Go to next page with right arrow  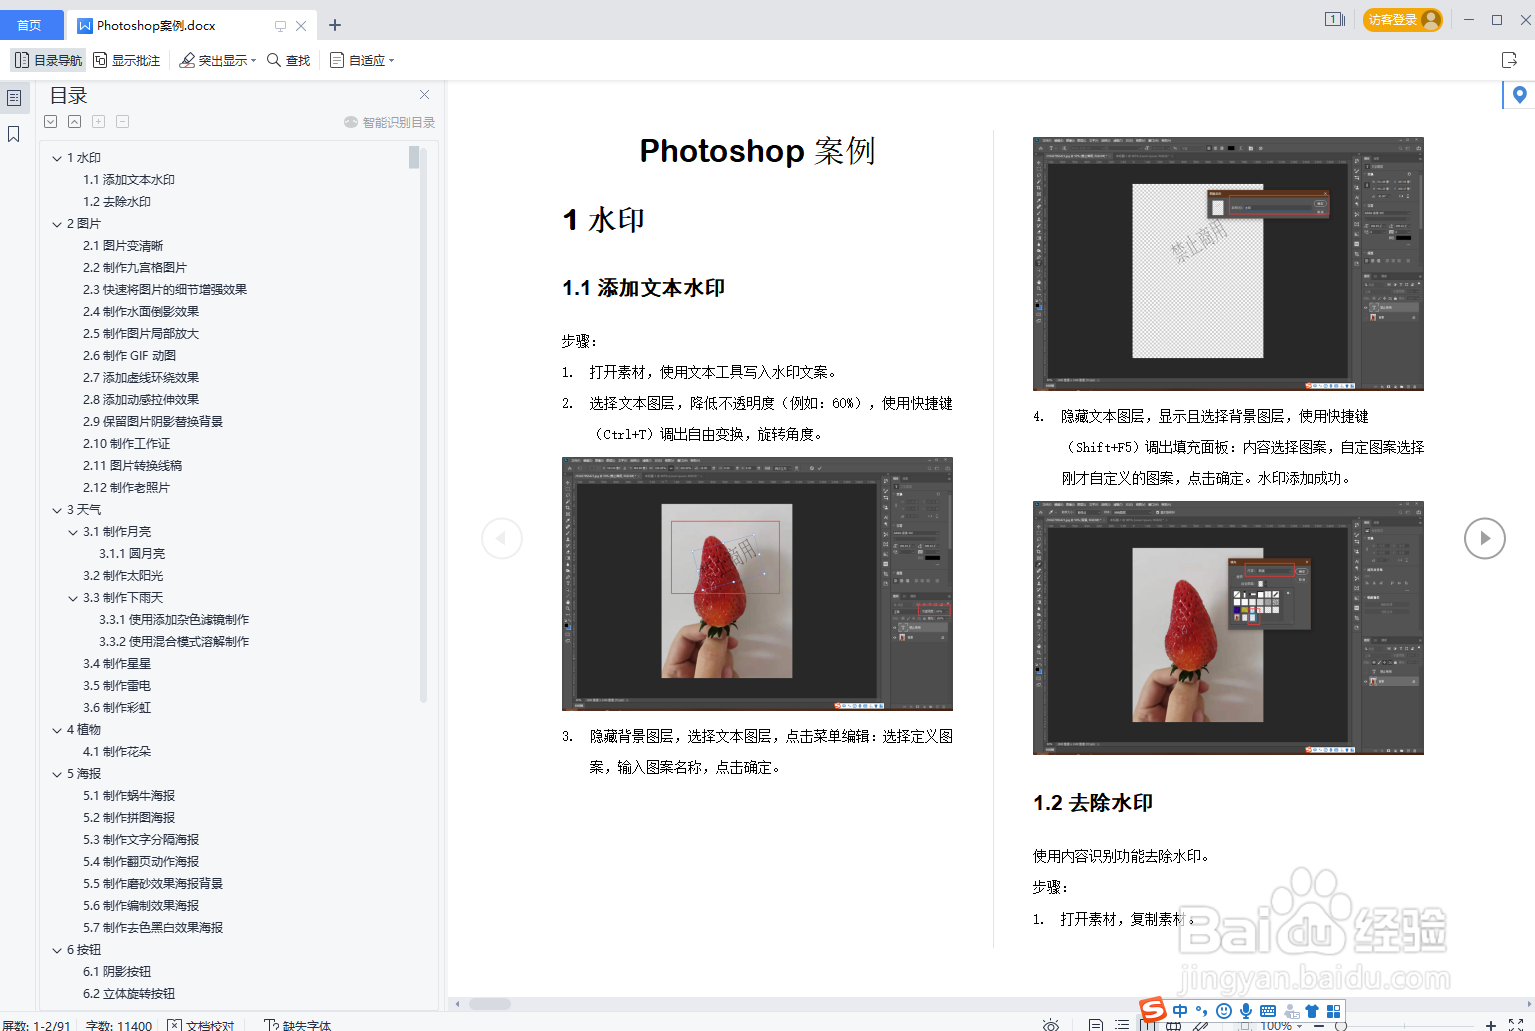click(1485, 538)
